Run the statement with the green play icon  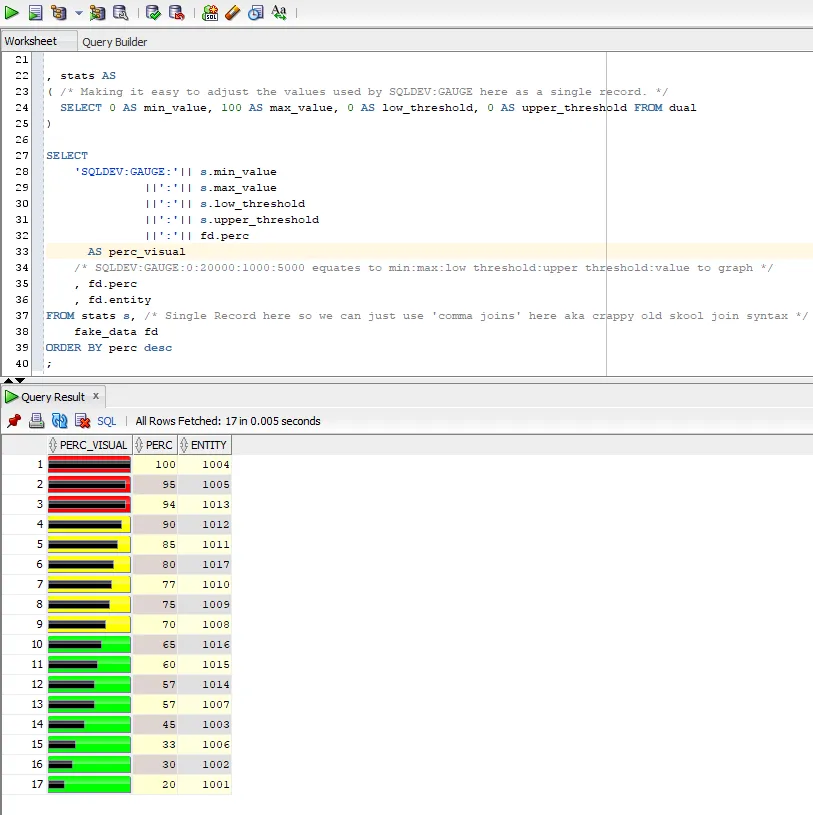pyautogui.click(x=12, y=13)
